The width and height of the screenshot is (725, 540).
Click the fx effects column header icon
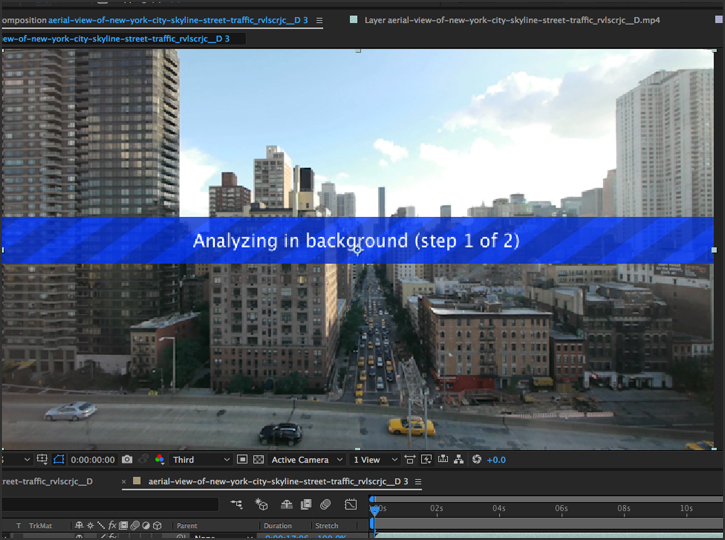click(x=112, y=526)
